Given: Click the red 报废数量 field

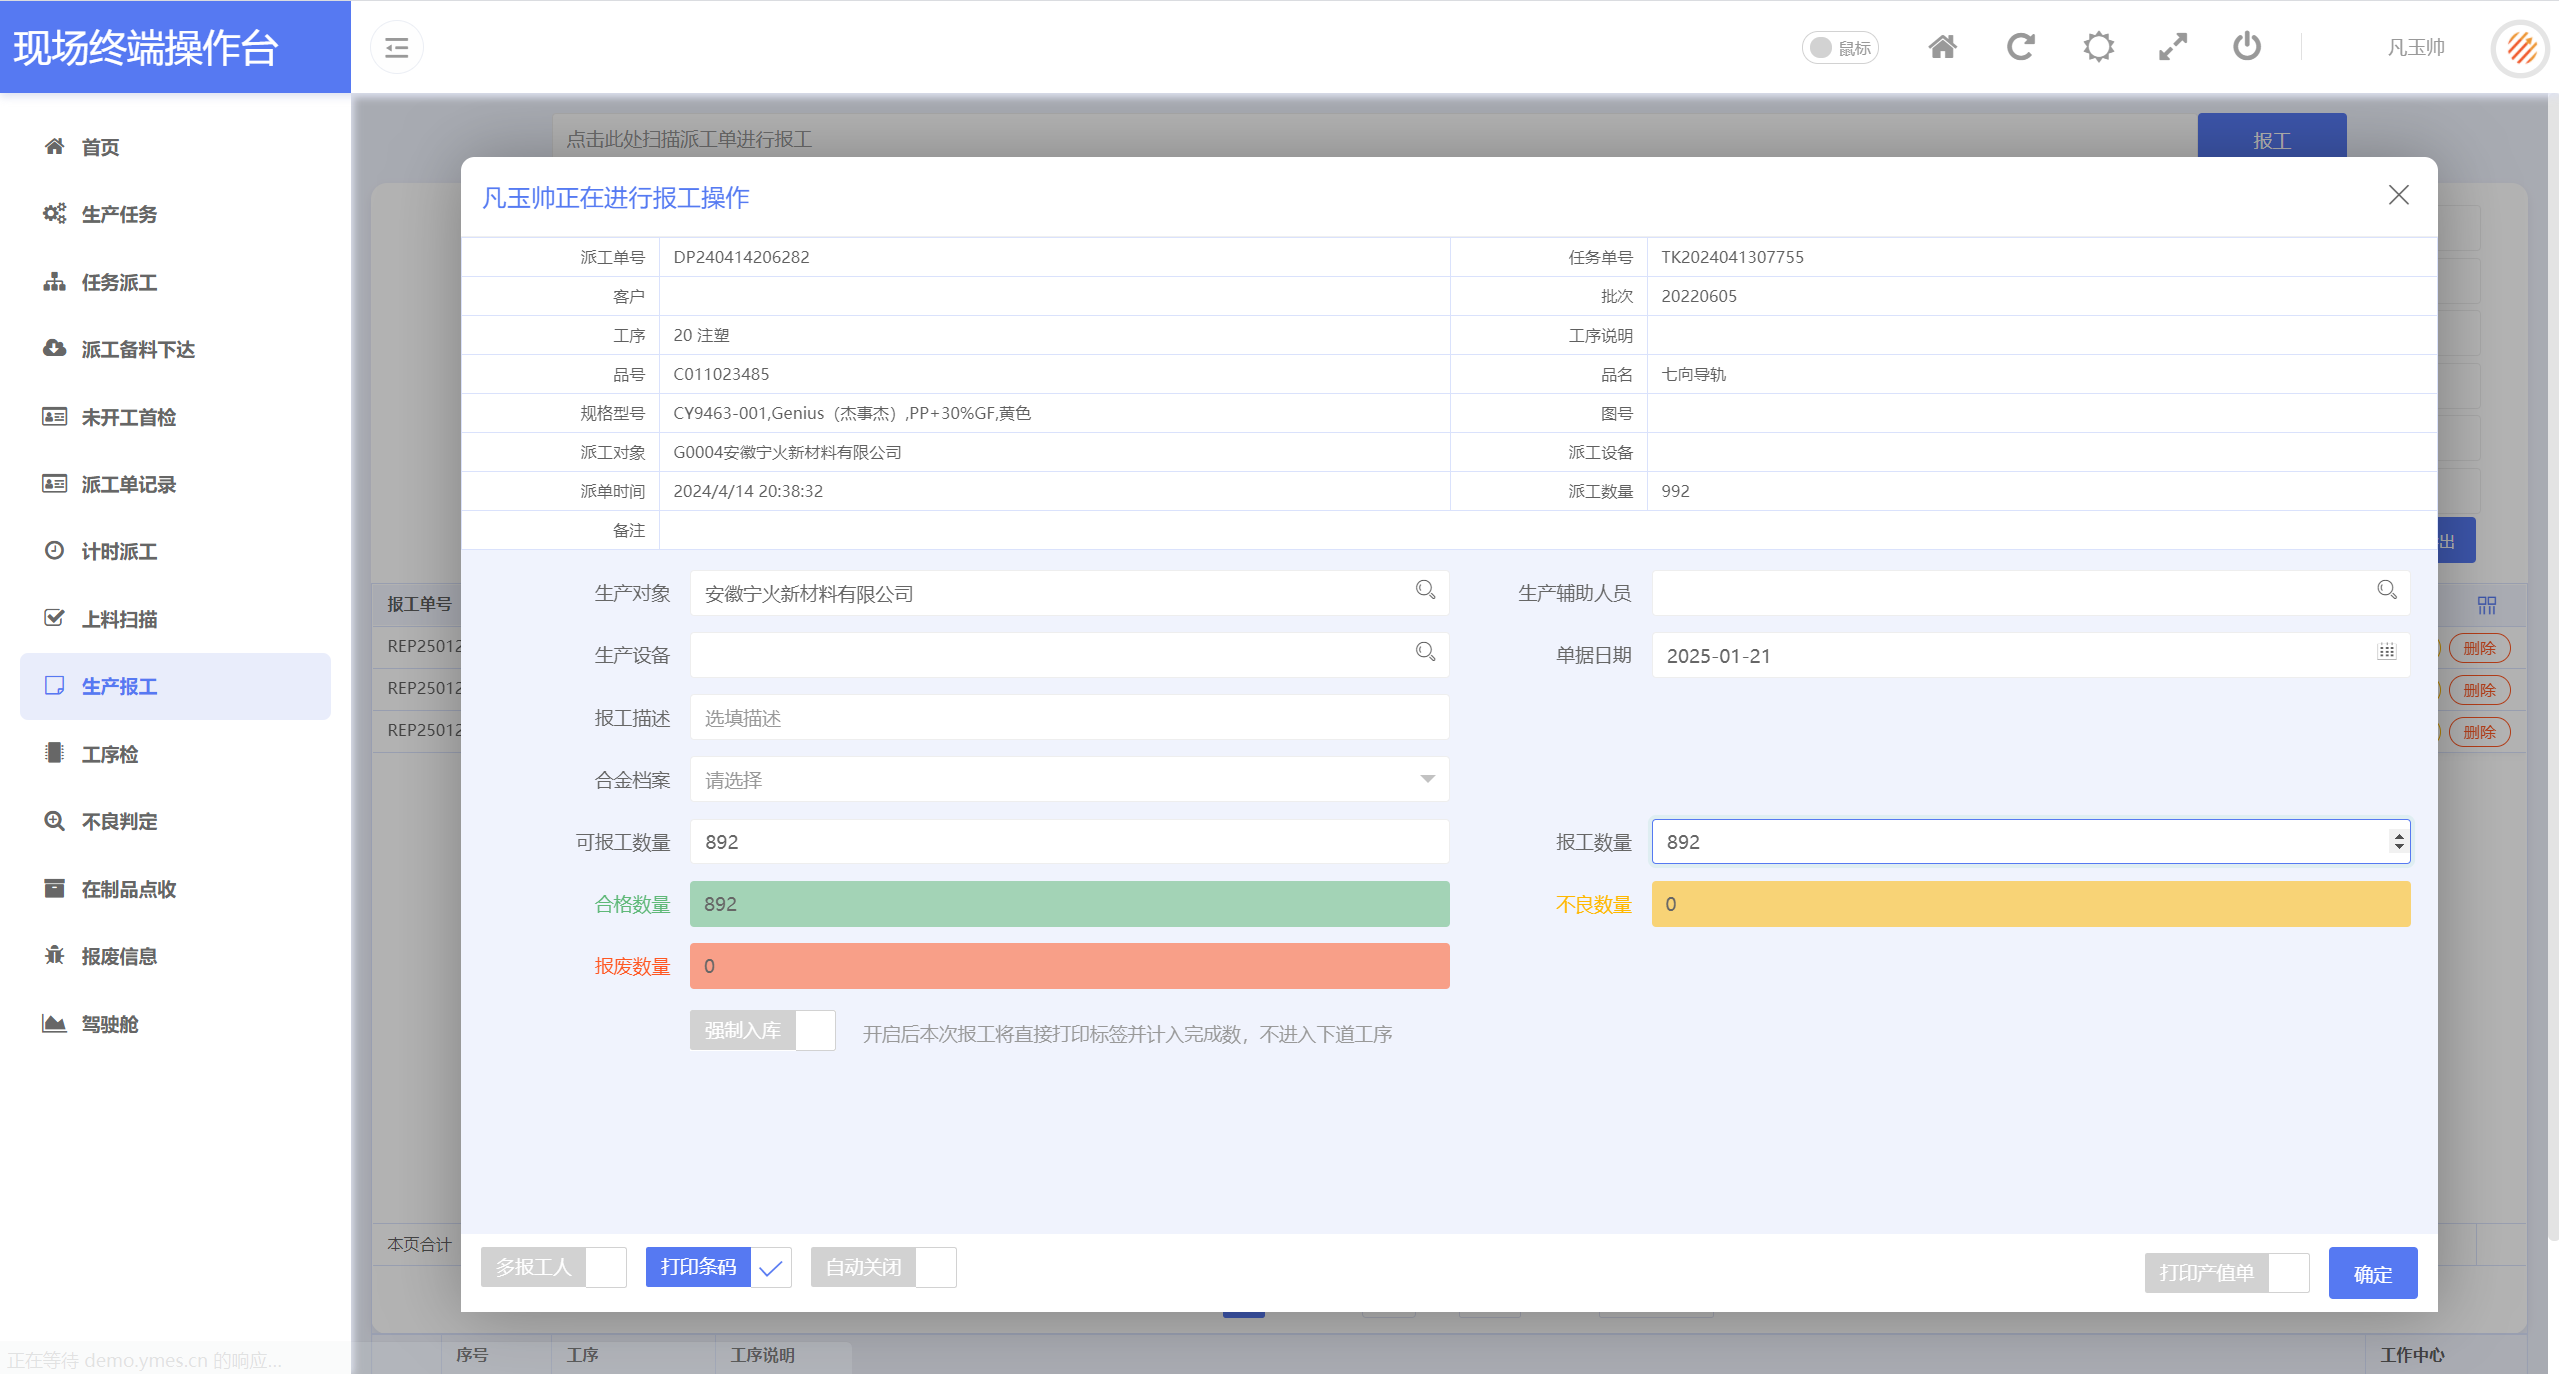Looking at the screenshot, I should click(x=1069, y=966).
